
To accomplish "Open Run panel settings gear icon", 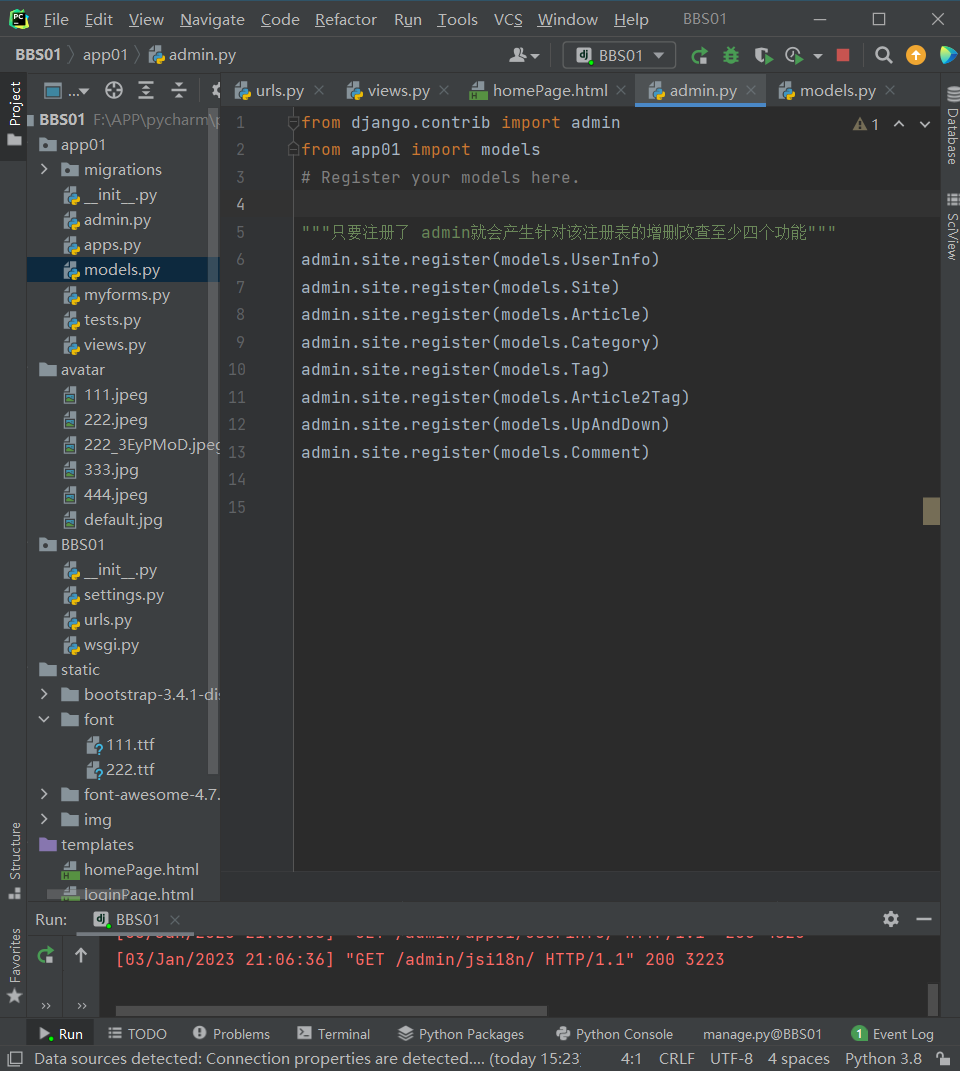I will (x=891, y=919).
